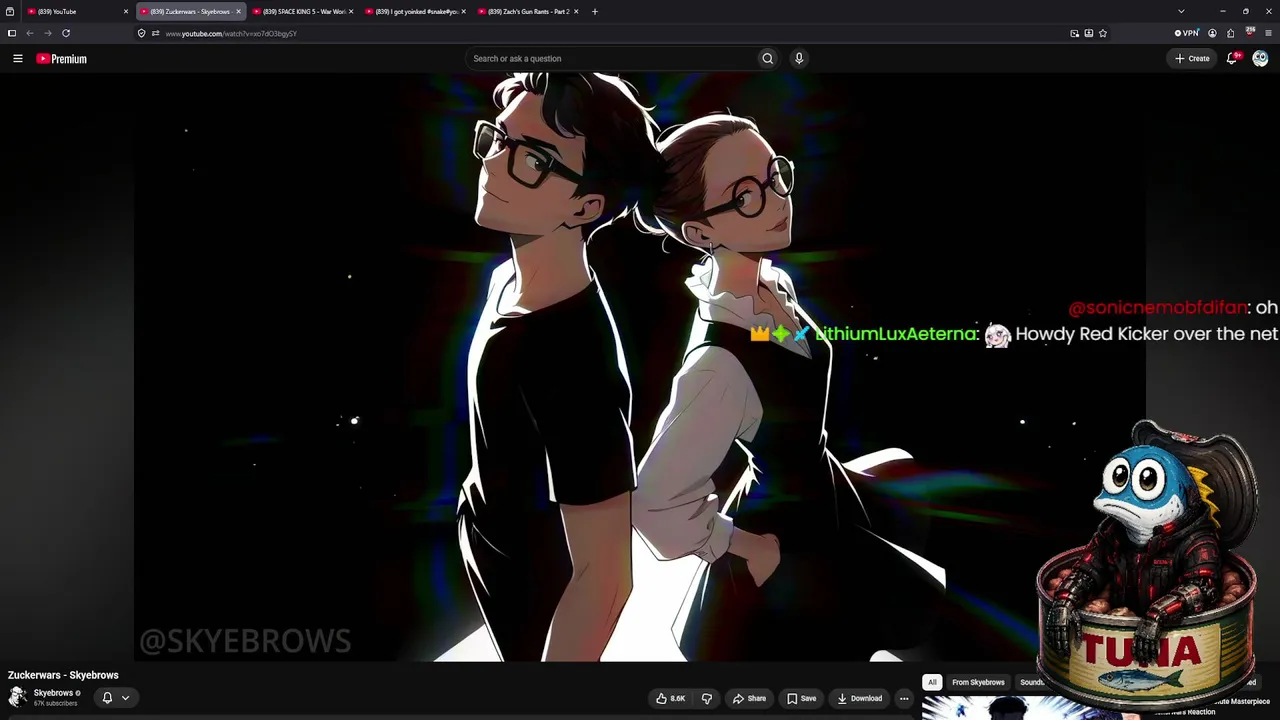The width and height of the screenshot is (1280, 720).
Task: Click the Zuckerwars video player
Action: [x=640, y=367]
